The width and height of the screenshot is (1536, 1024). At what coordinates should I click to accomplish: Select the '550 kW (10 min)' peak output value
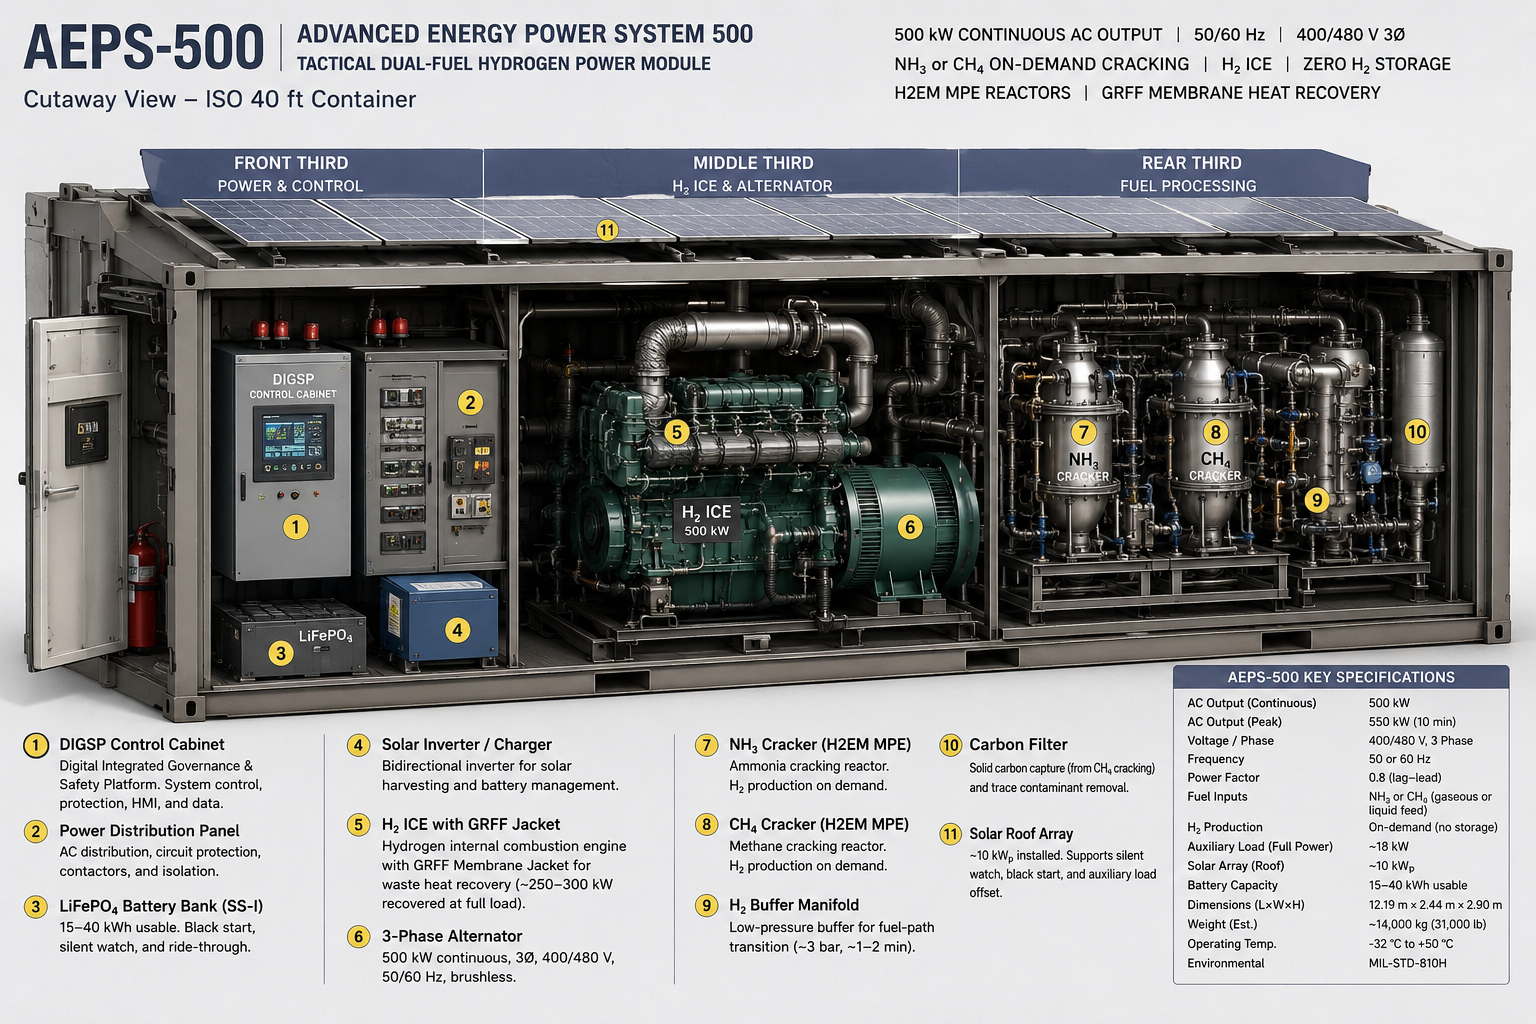click(1412, 722)
